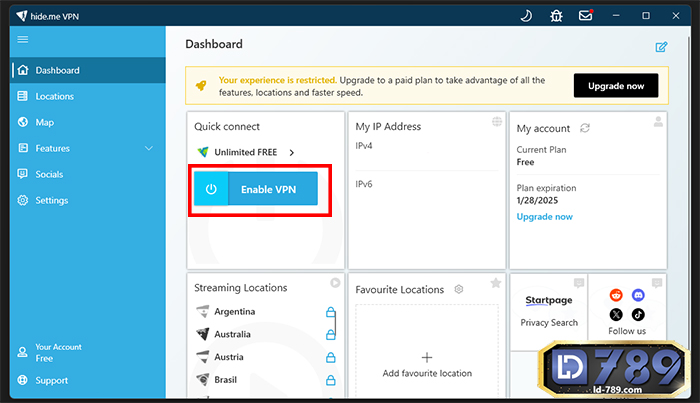Open the X social icon

[616, 315]
